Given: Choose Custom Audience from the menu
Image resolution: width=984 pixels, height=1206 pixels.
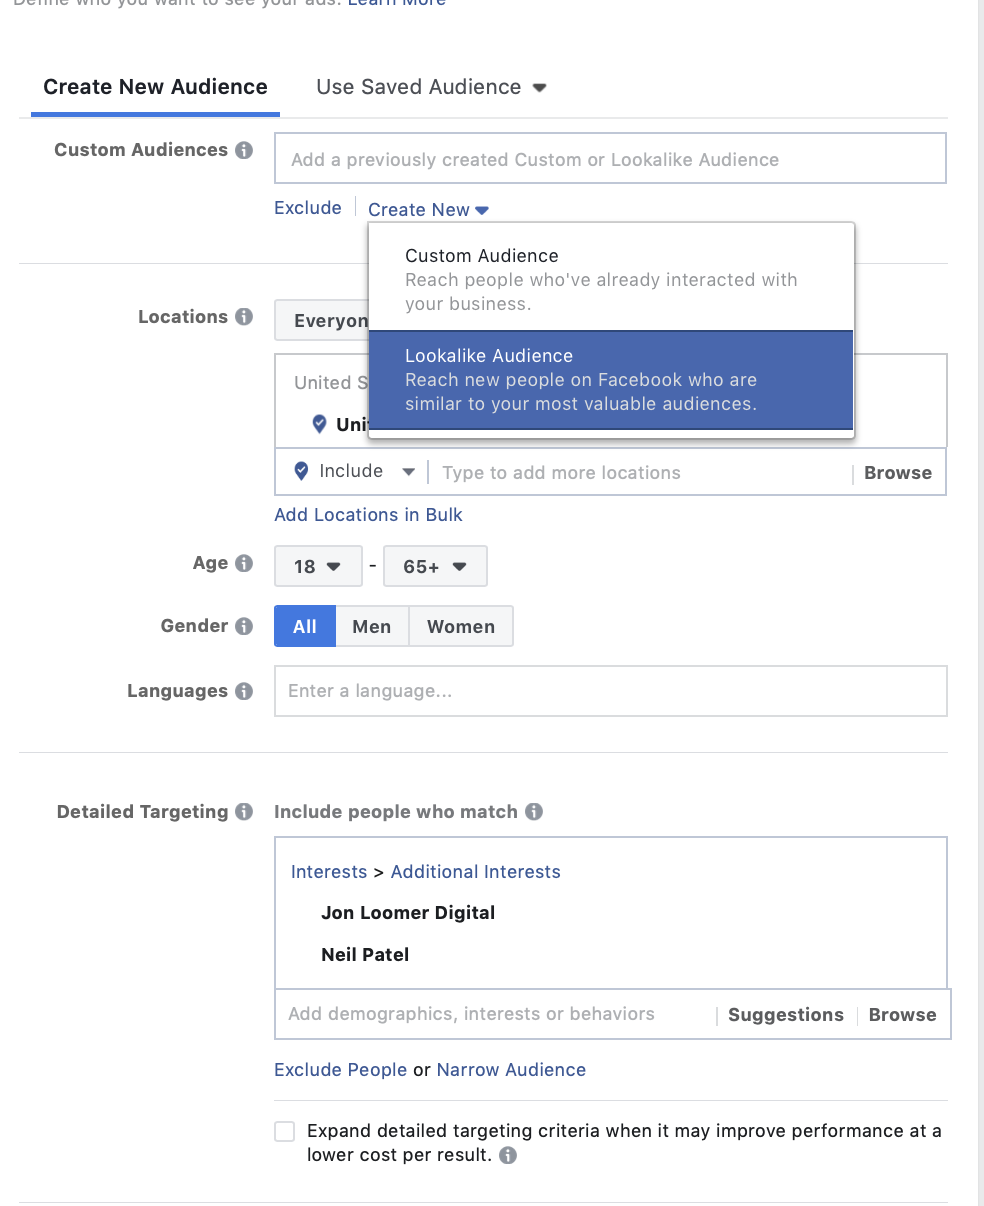Looking at the screenshot, I should (610, 279).
